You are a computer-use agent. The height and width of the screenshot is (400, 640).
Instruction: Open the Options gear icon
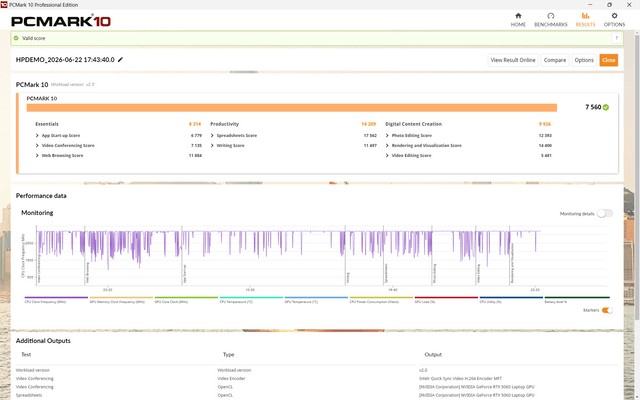click(x=614, y=16)
